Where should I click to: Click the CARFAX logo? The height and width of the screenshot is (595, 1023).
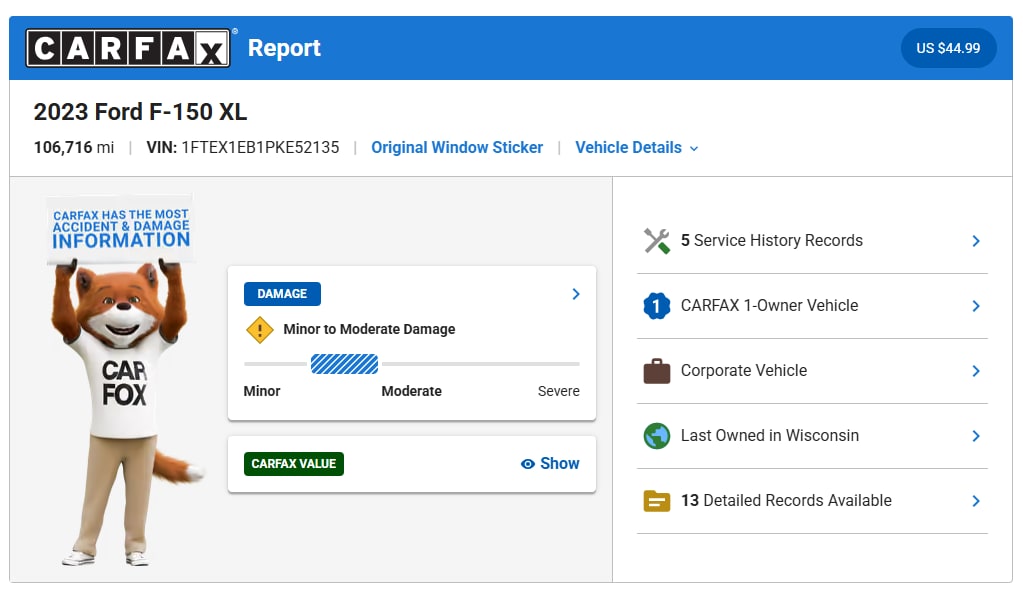128,48
